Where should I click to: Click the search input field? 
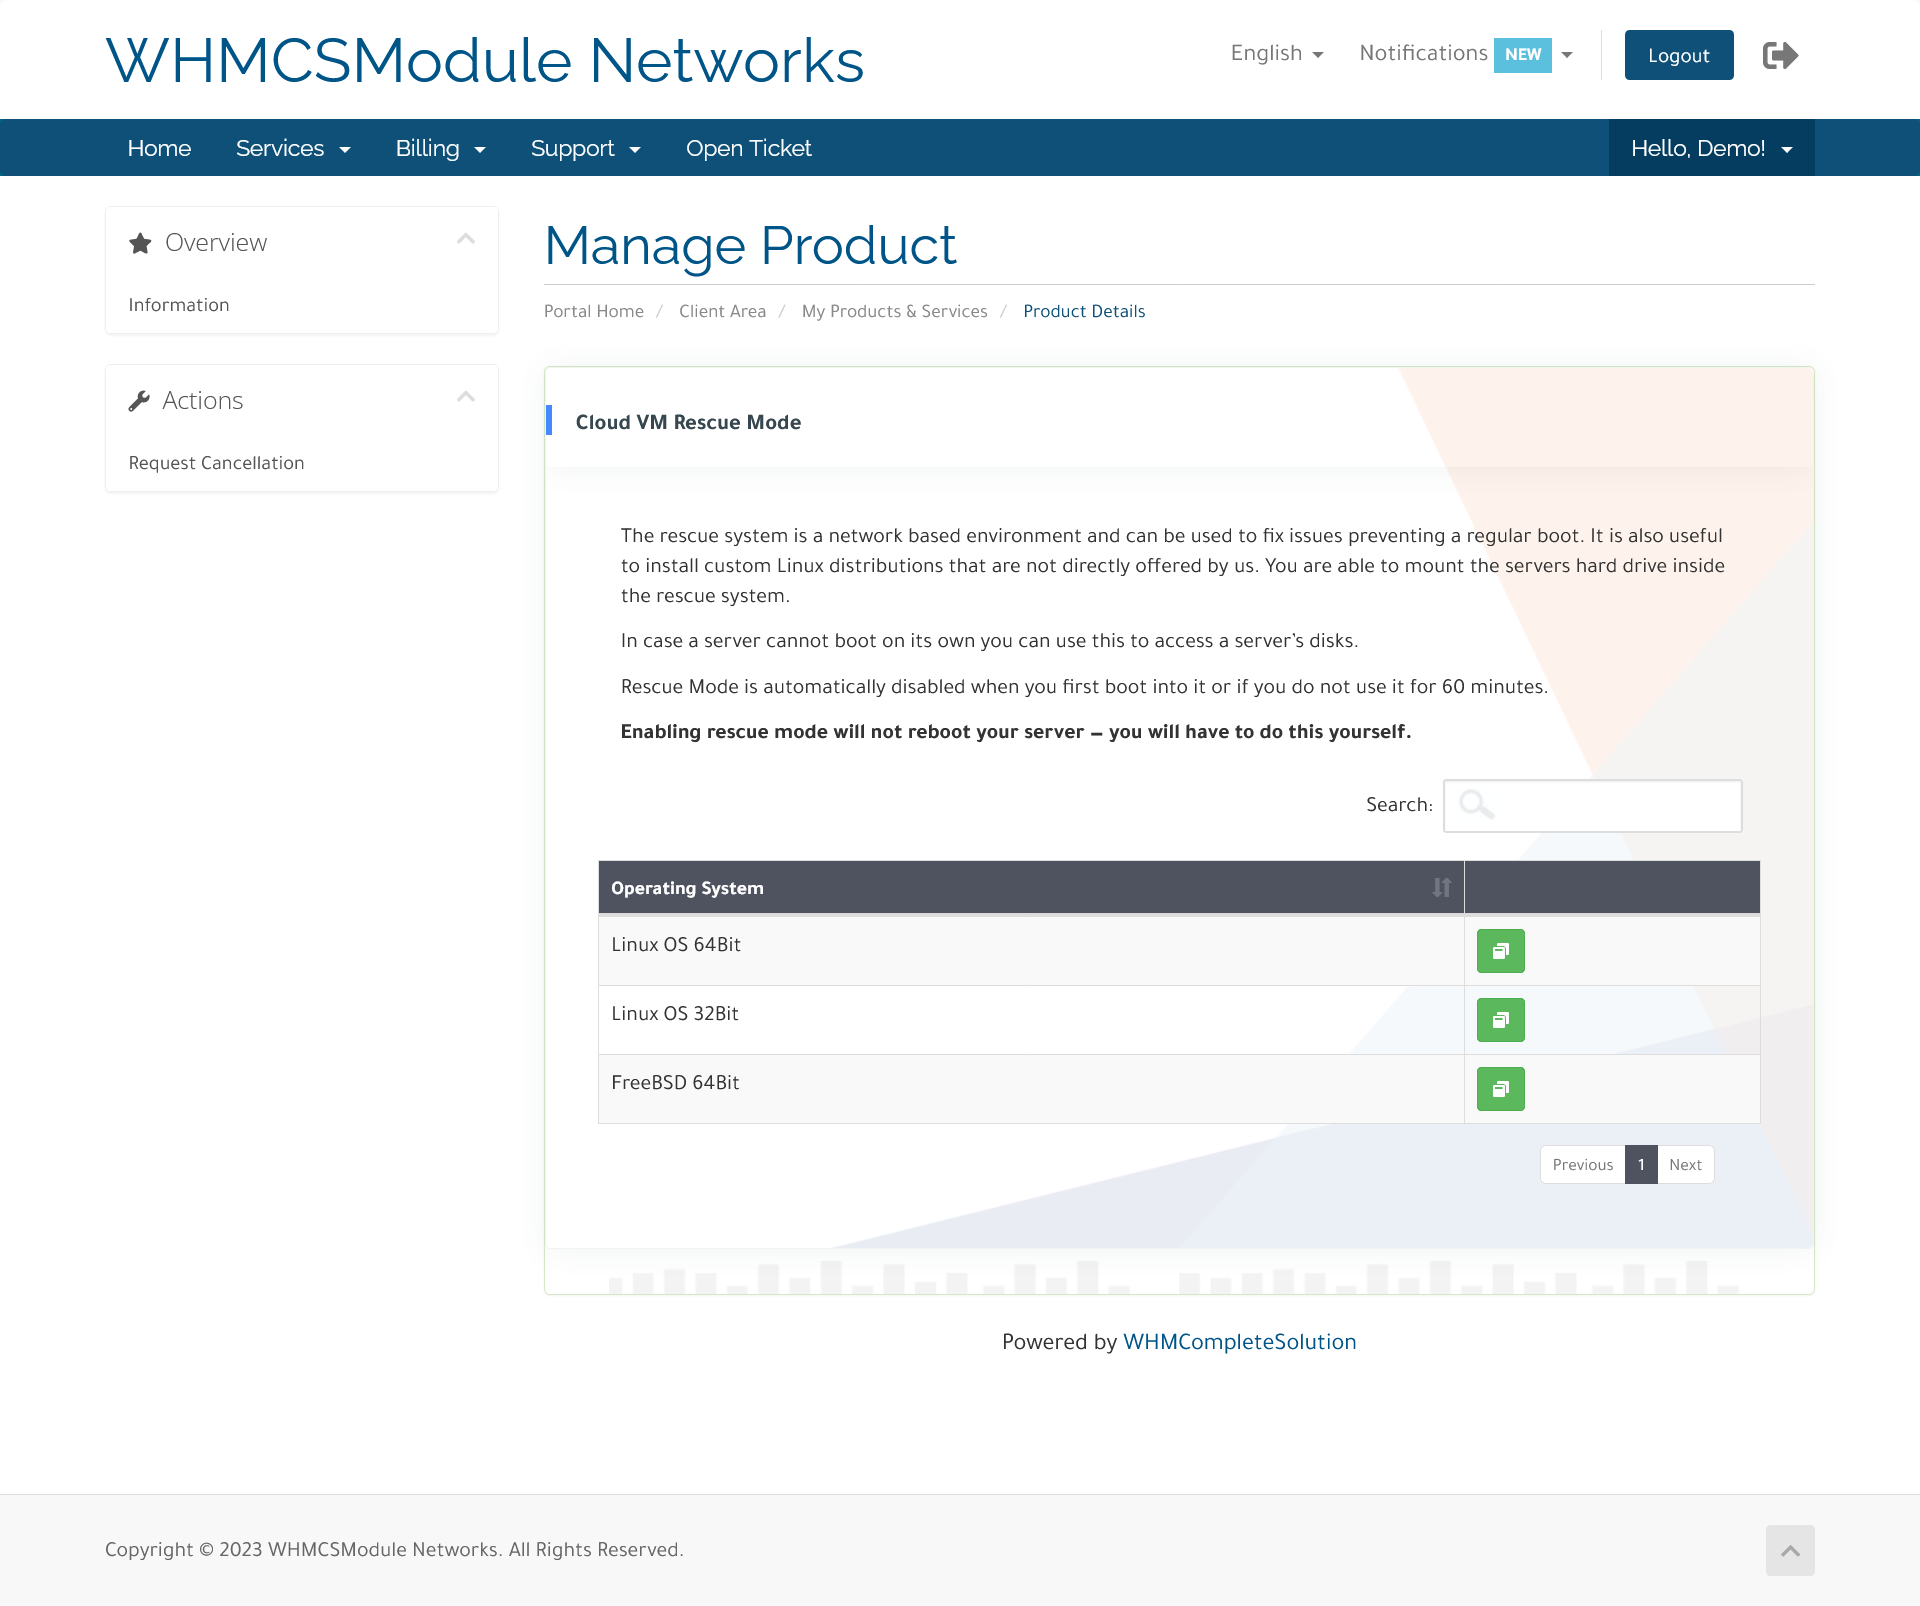[x=1591, y=804]
